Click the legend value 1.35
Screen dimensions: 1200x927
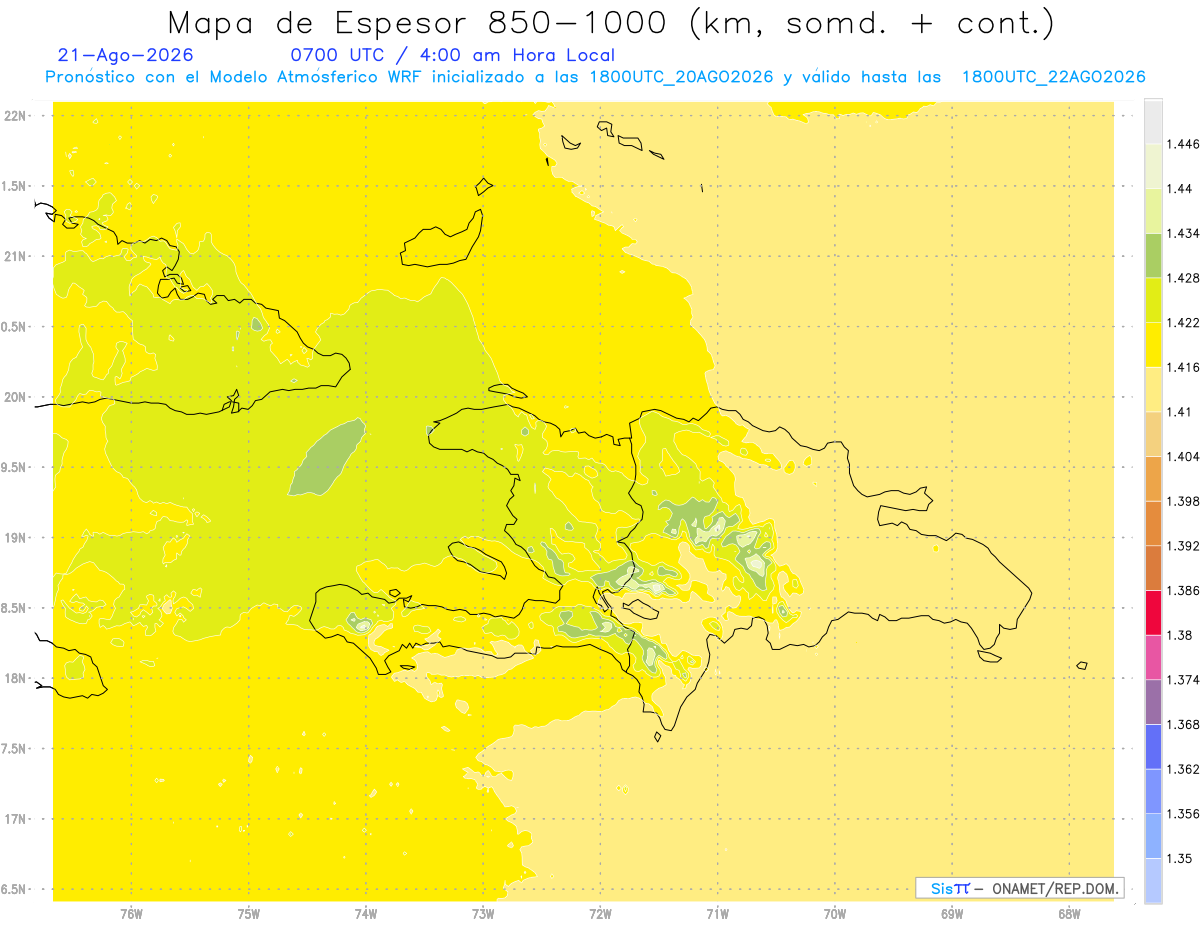[1181, 858]
